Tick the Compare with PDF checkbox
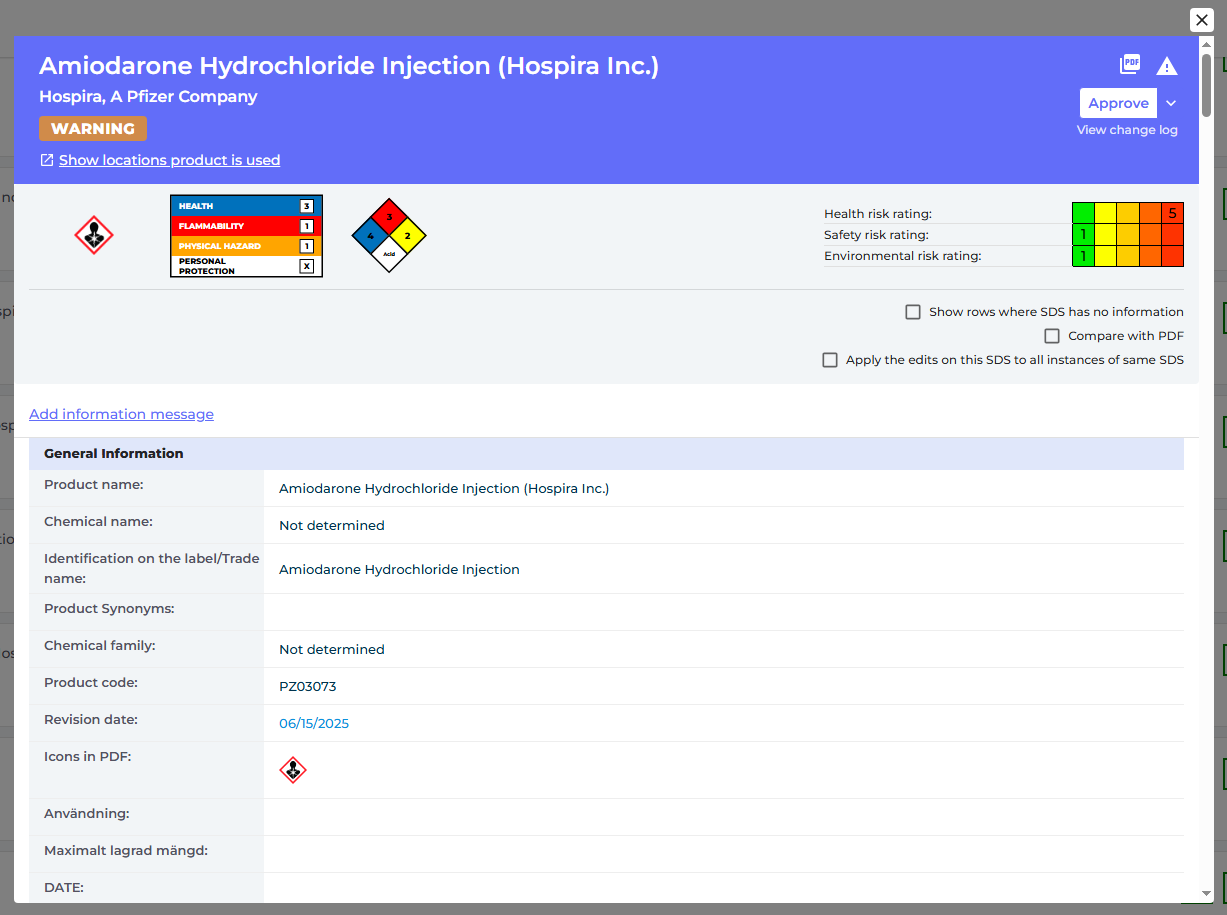1227x915 pixels. tap(1052, 336)
